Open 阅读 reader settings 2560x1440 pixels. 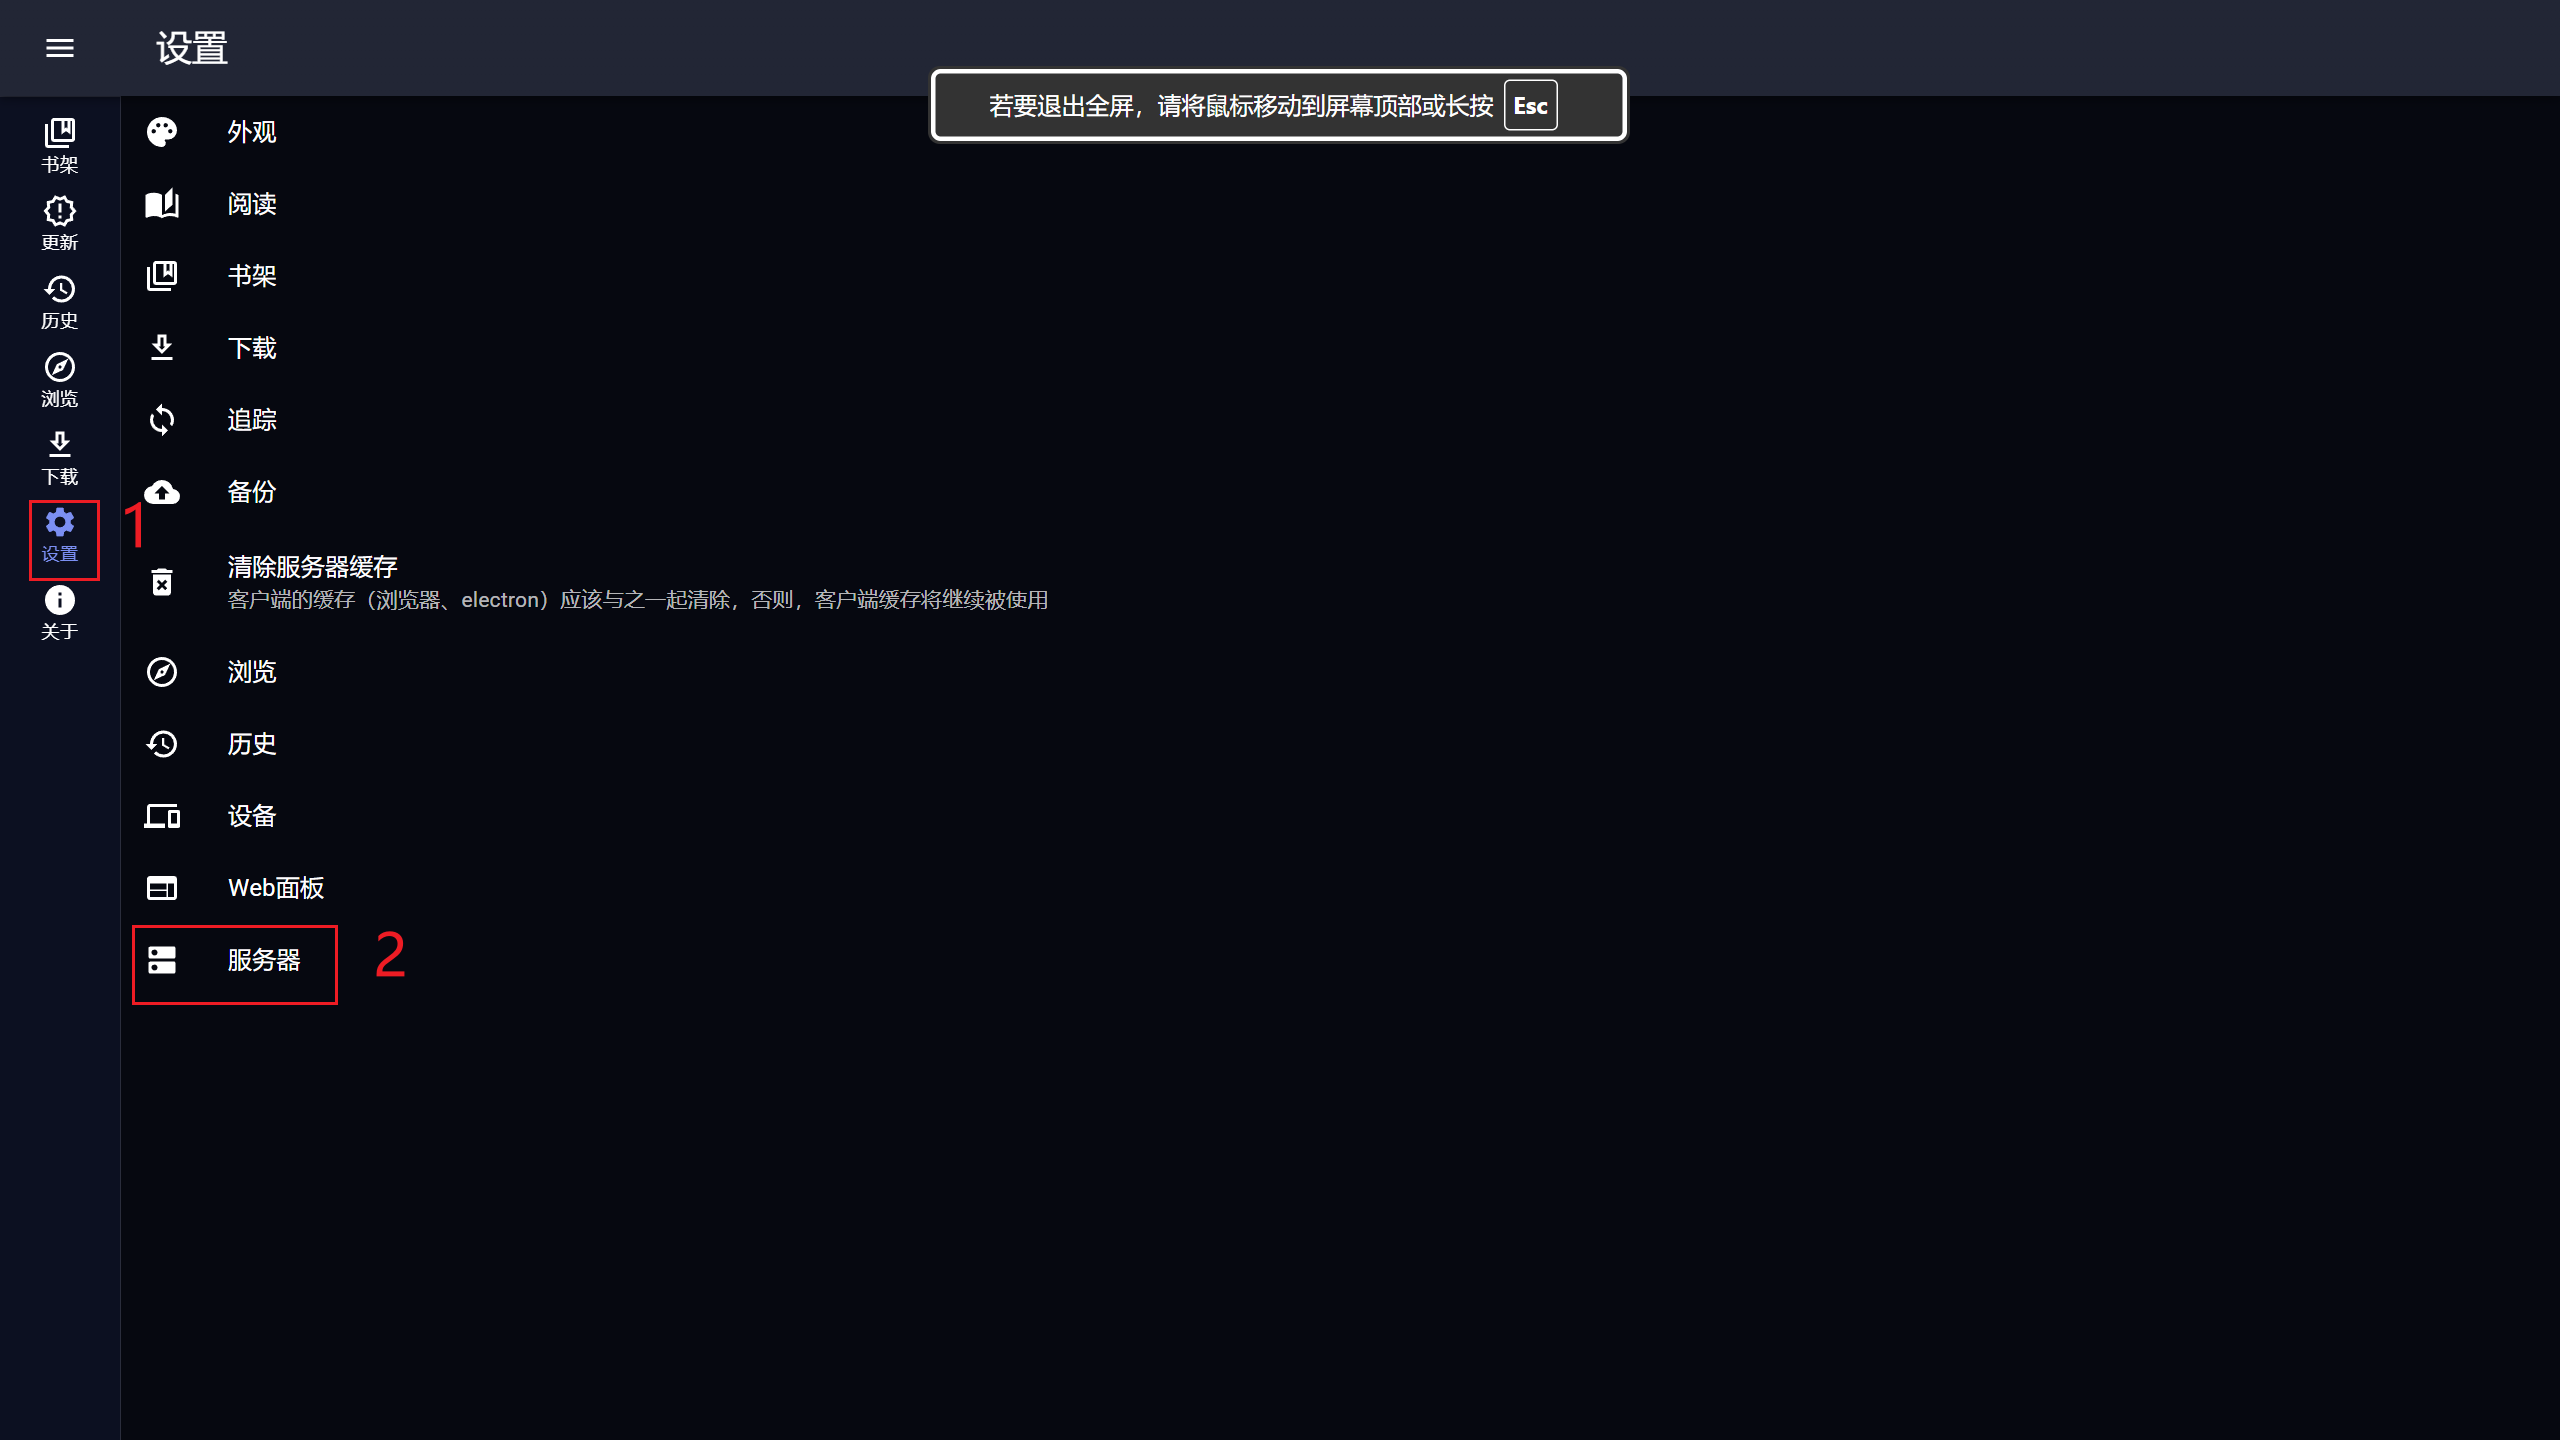251,204
